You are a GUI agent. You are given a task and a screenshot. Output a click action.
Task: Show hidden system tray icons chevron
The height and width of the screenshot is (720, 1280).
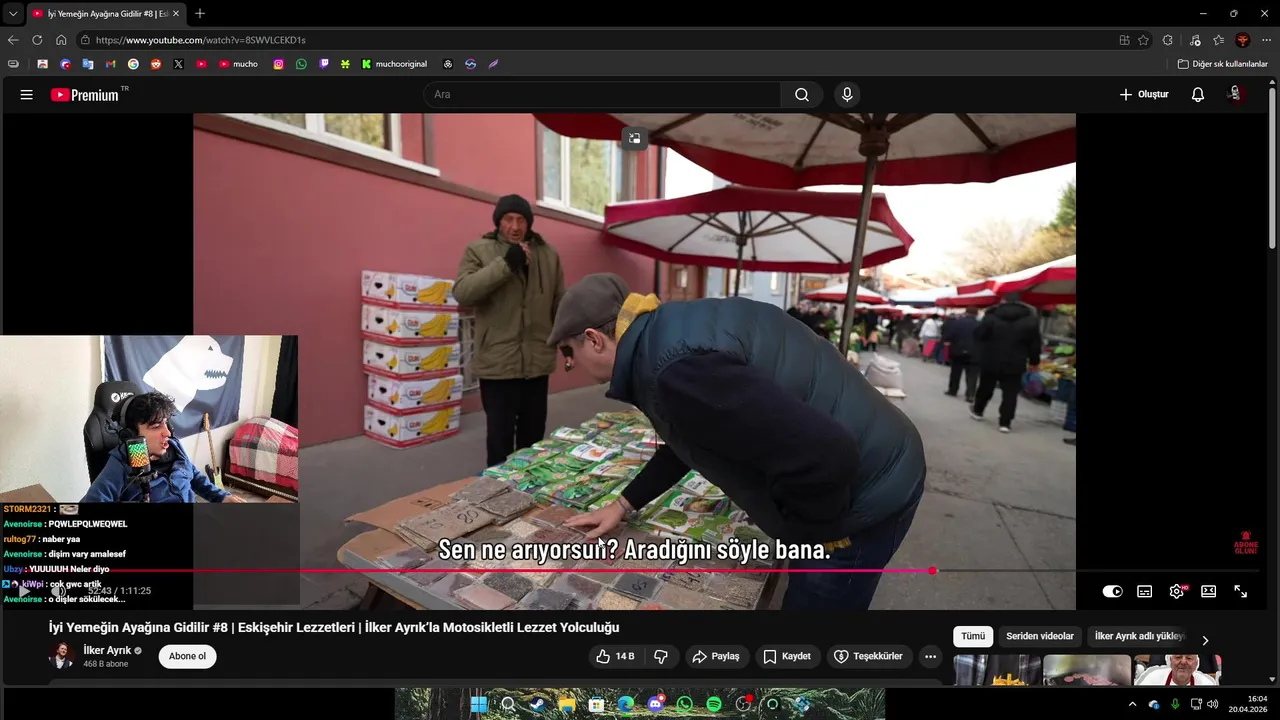click(x=1132, y=704)
